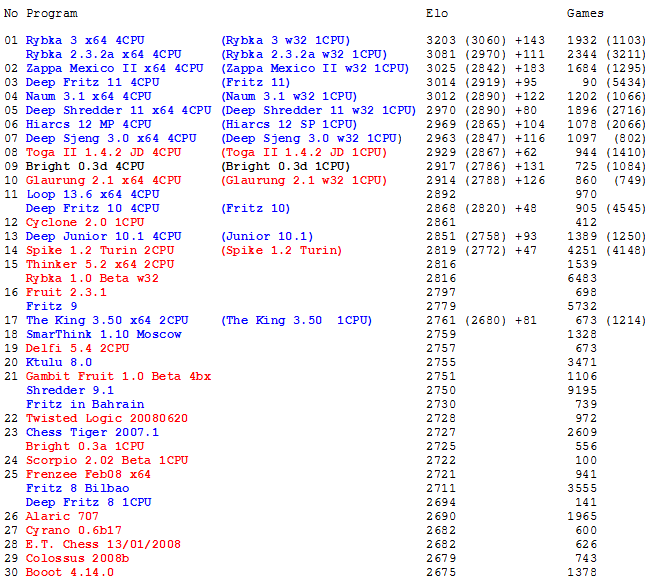Viewport: 650px width, 583px height.
Task: Click the Loop 13.6 x64 4CPU program
Action: pos(92,195)
